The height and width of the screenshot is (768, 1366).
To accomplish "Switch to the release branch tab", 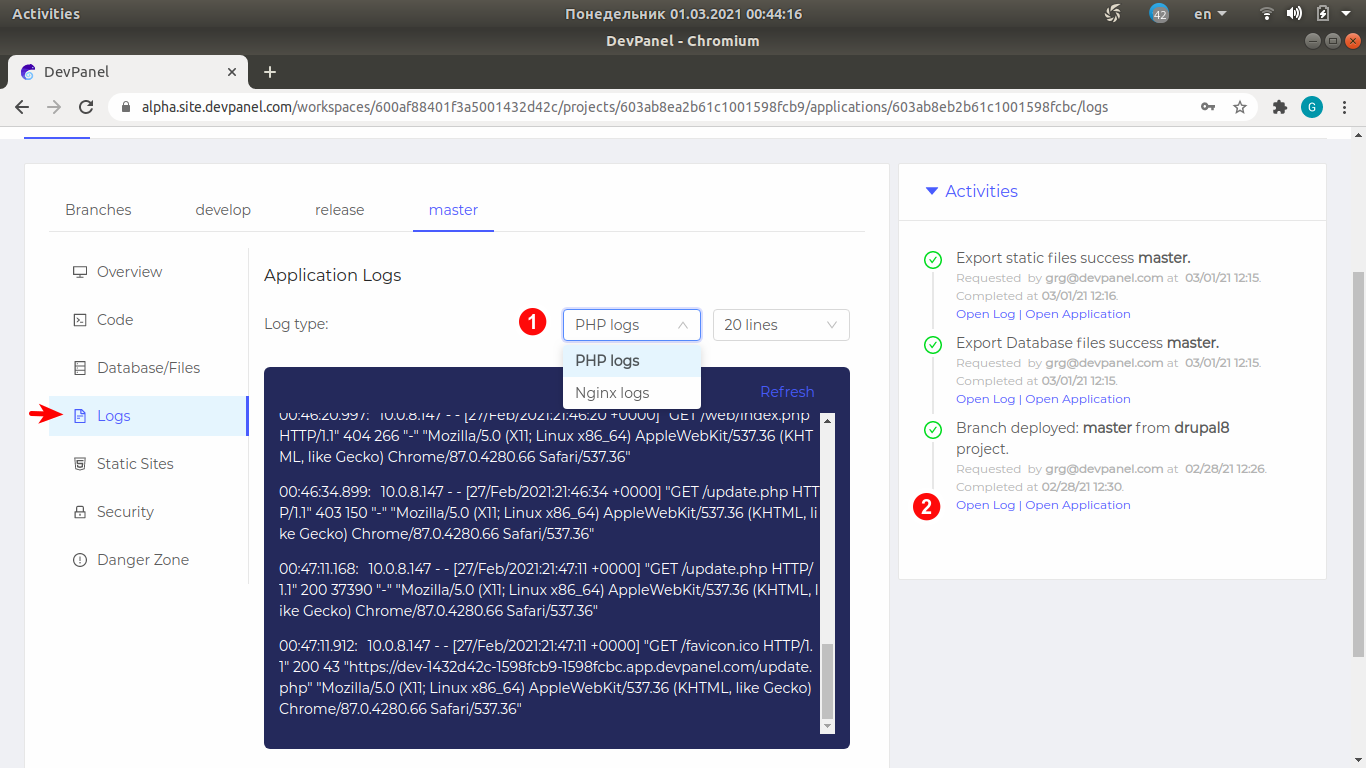I will coord(339,209).
